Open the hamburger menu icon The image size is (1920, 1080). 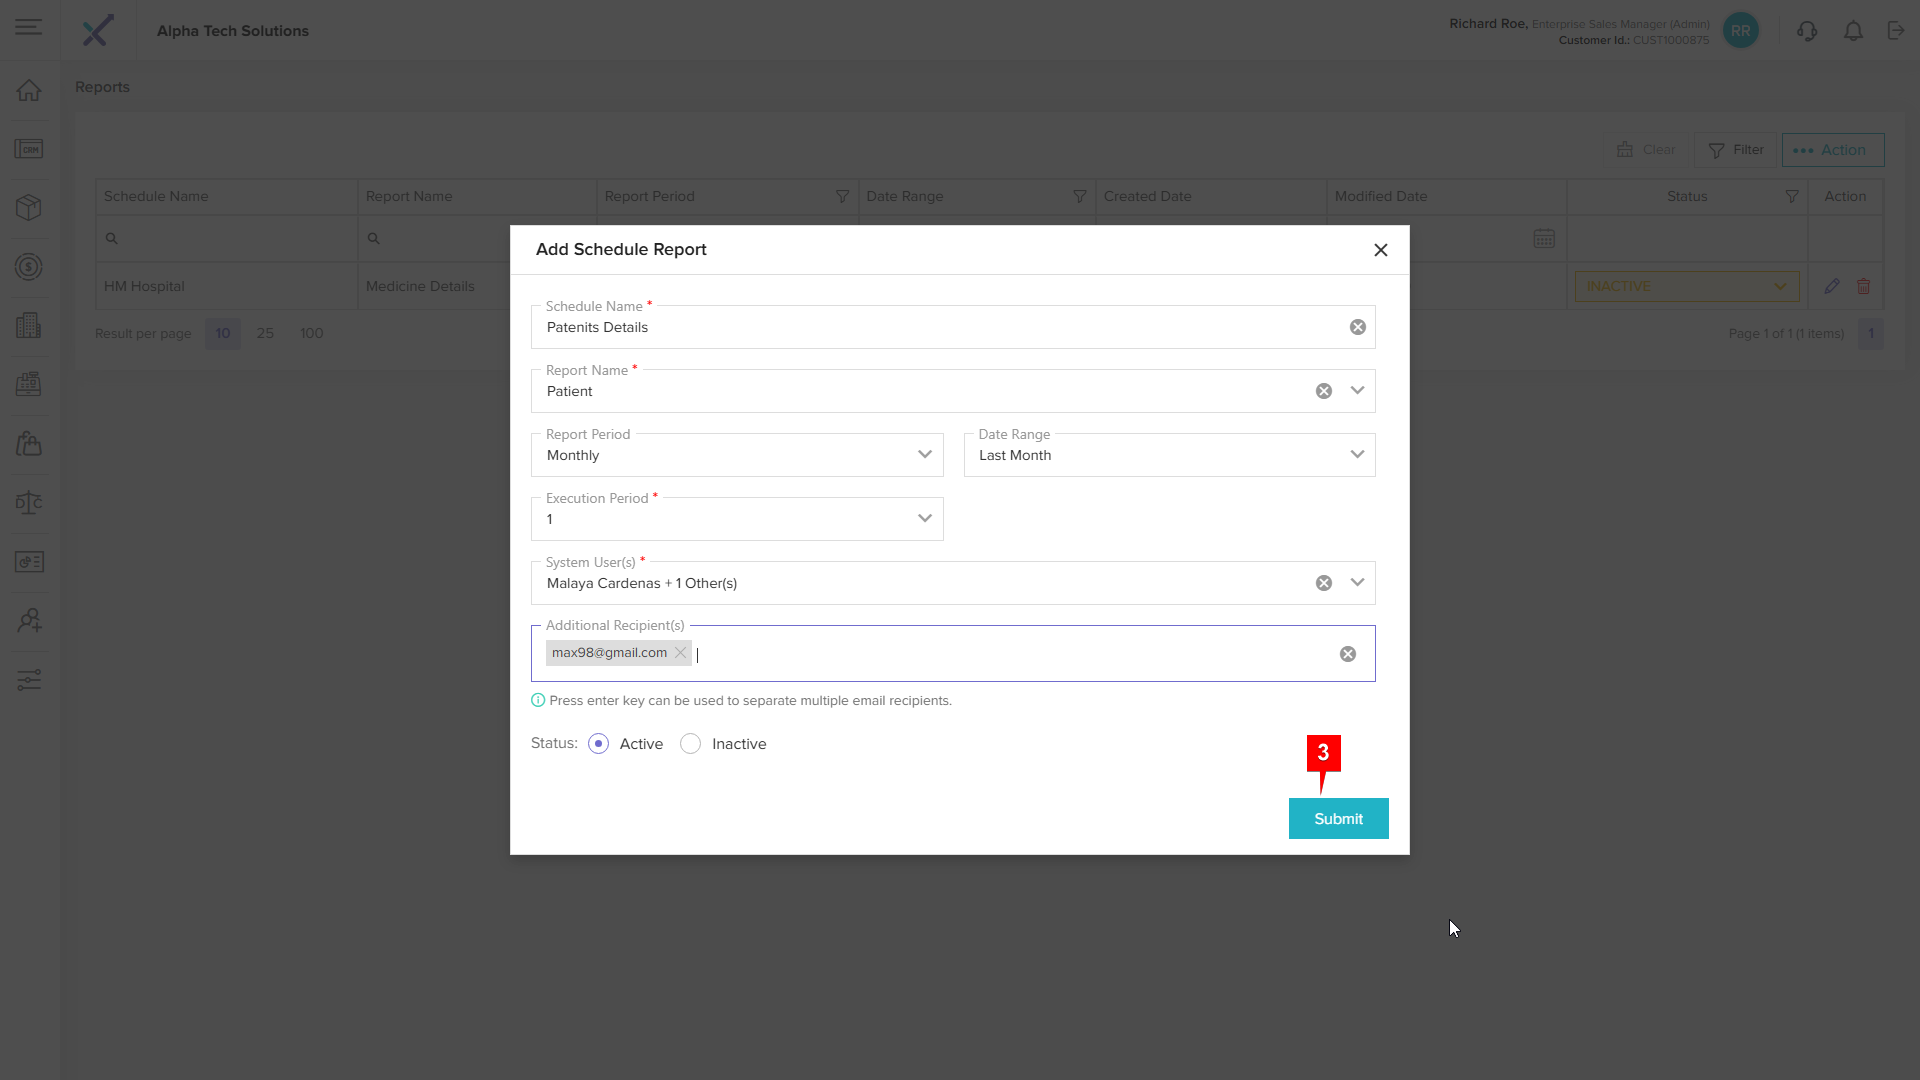[29, 27]
